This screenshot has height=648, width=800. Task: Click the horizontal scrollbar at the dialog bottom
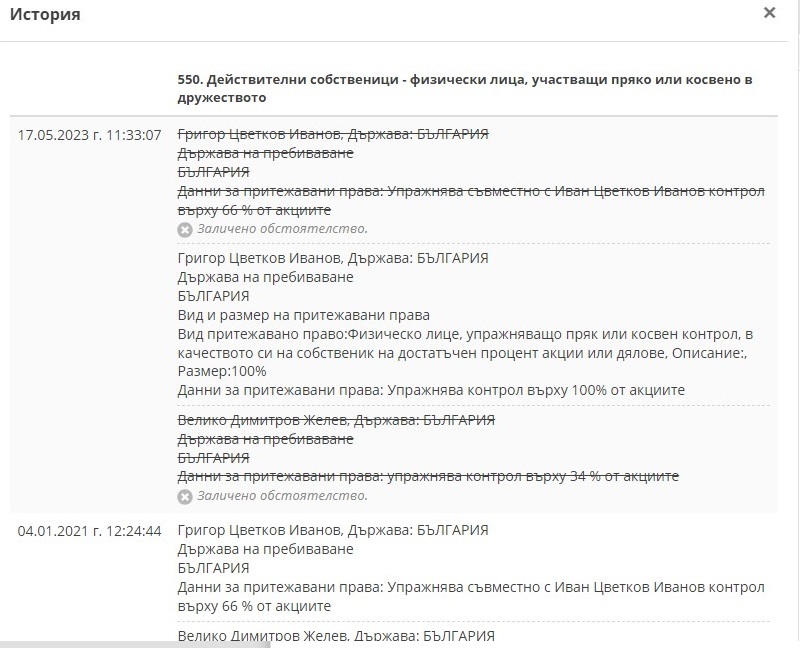tap(135, 645)
